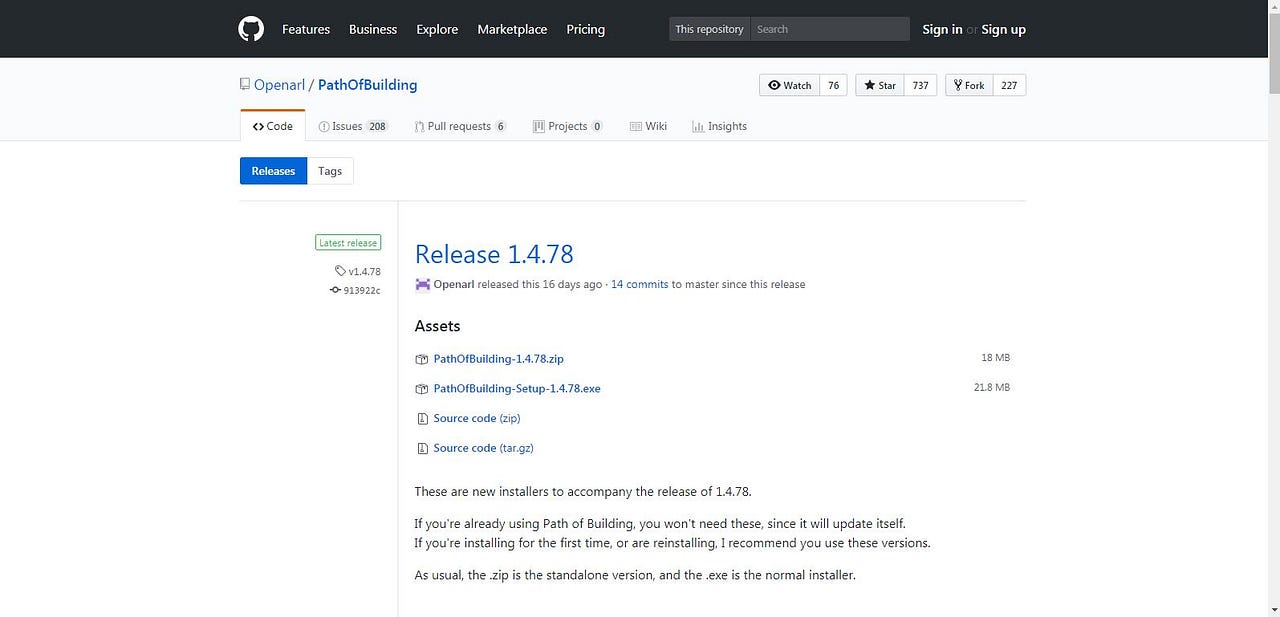Click the file icon beside Source code (zip)
This screenshot has width=1280, height=617.
click(421, 419)
